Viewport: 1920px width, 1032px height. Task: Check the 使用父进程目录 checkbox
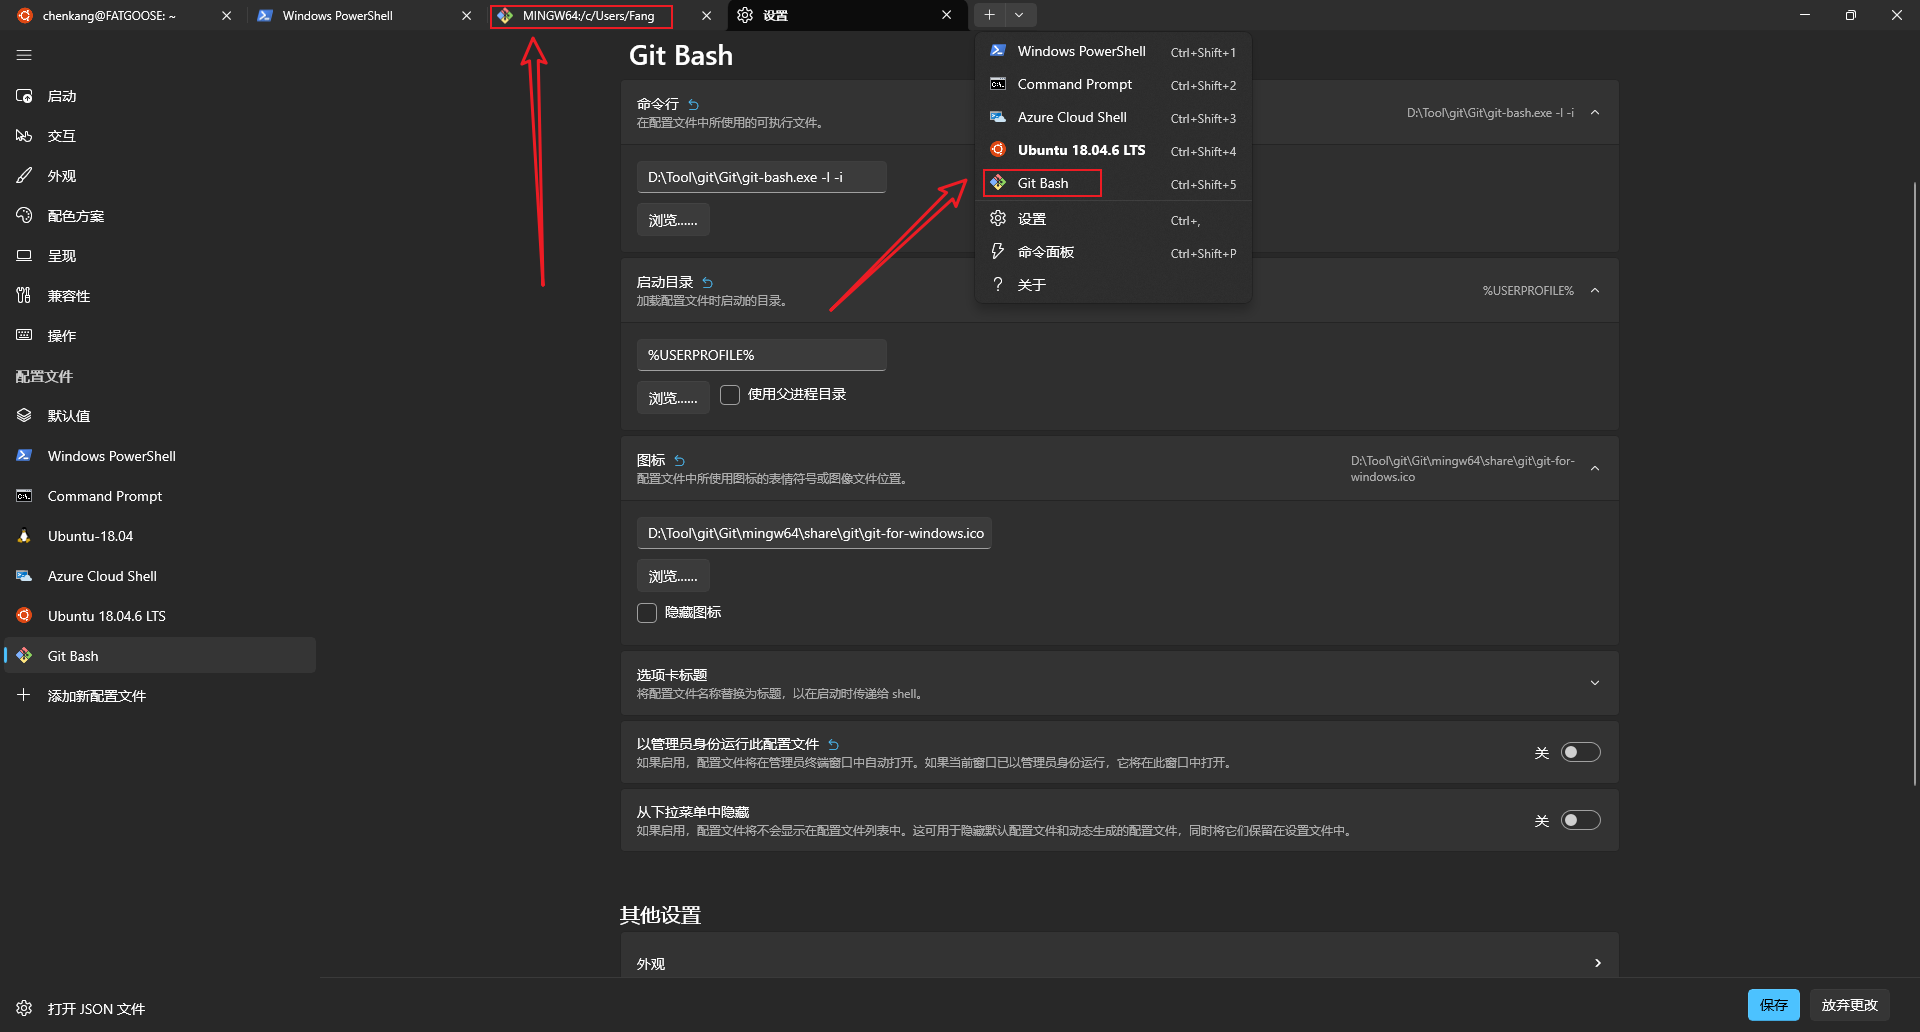(x=730, y=395)
